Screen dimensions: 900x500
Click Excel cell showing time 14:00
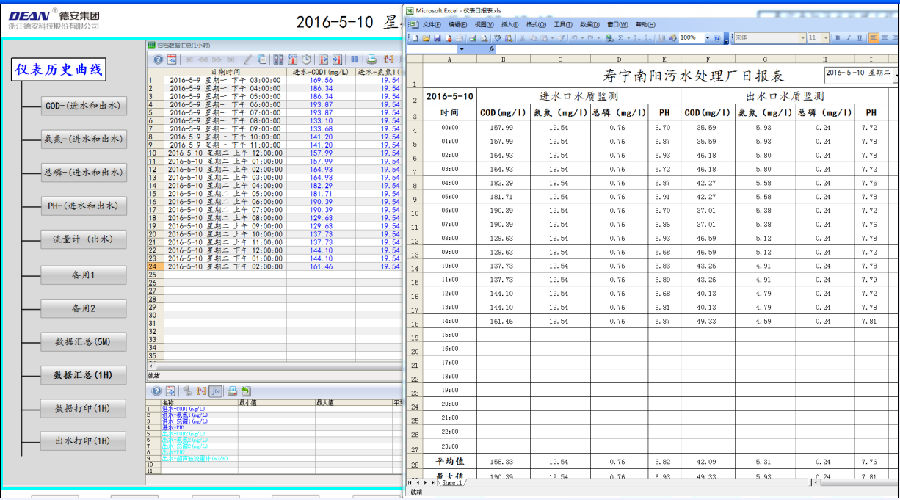449,321
